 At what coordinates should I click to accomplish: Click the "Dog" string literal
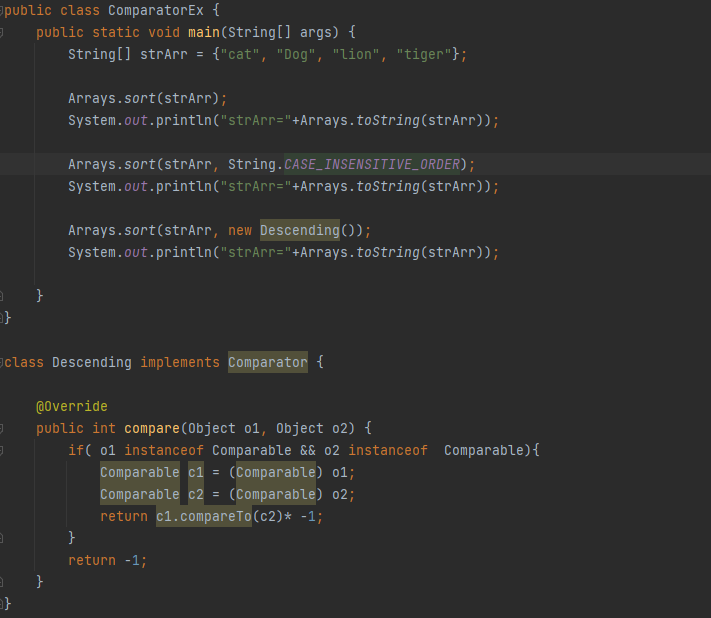pos(296,54)
